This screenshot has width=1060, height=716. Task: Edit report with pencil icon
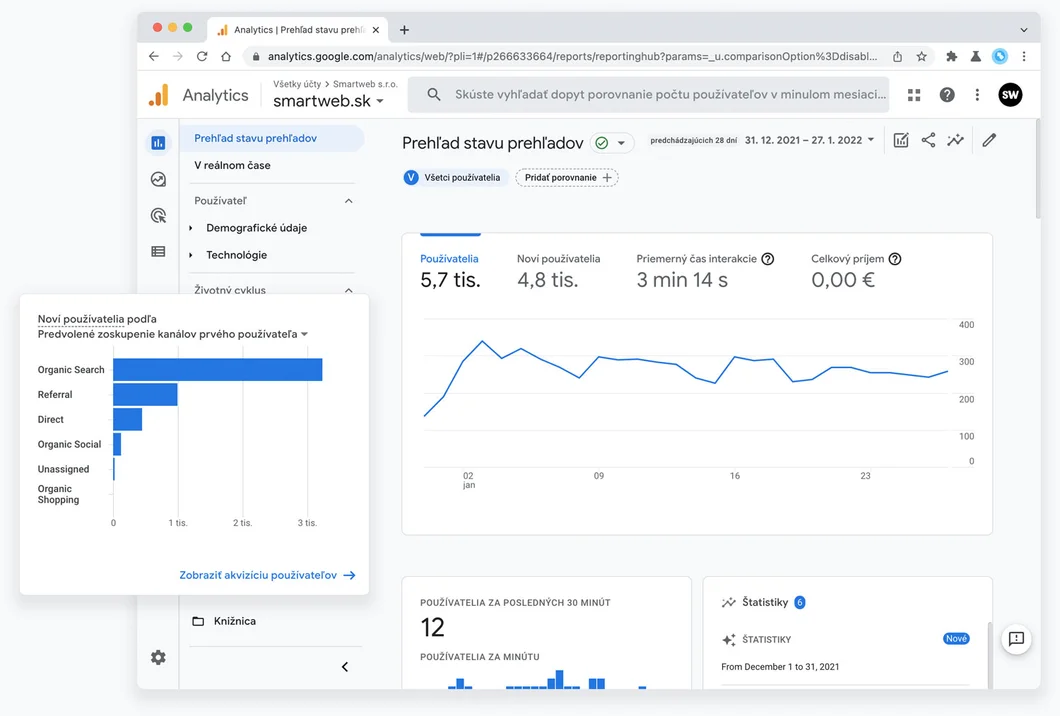click(989, 140)
